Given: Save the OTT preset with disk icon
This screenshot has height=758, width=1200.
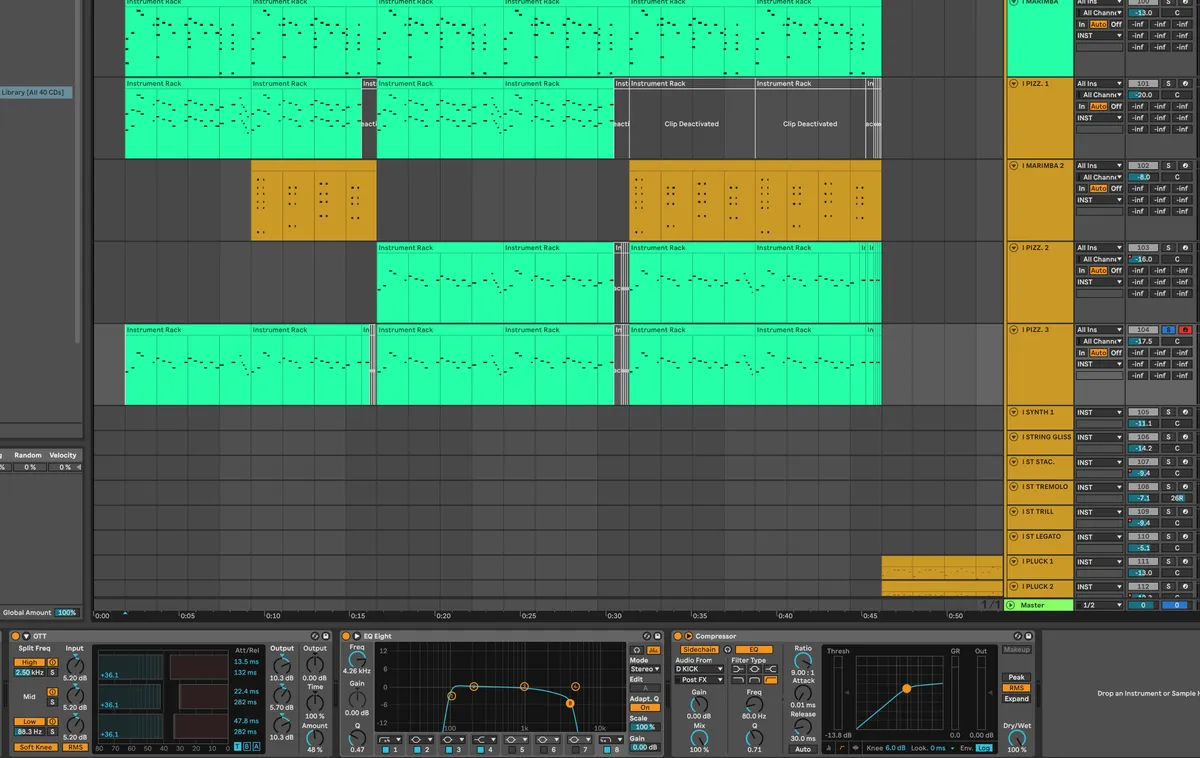Looking at the screenshot, I should click(x=325, y=636).
